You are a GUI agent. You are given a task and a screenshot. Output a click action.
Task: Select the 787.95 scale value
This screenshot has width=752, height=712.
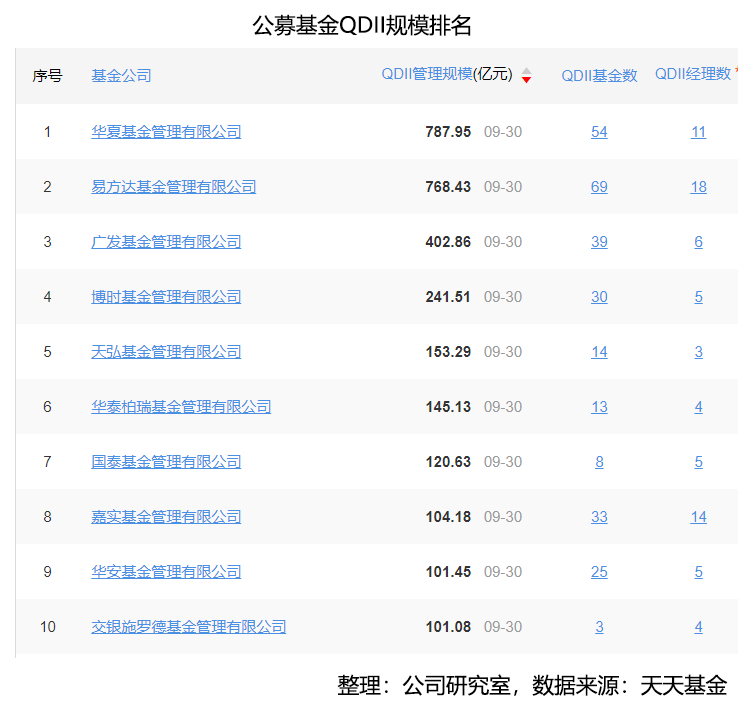(448, 132)
